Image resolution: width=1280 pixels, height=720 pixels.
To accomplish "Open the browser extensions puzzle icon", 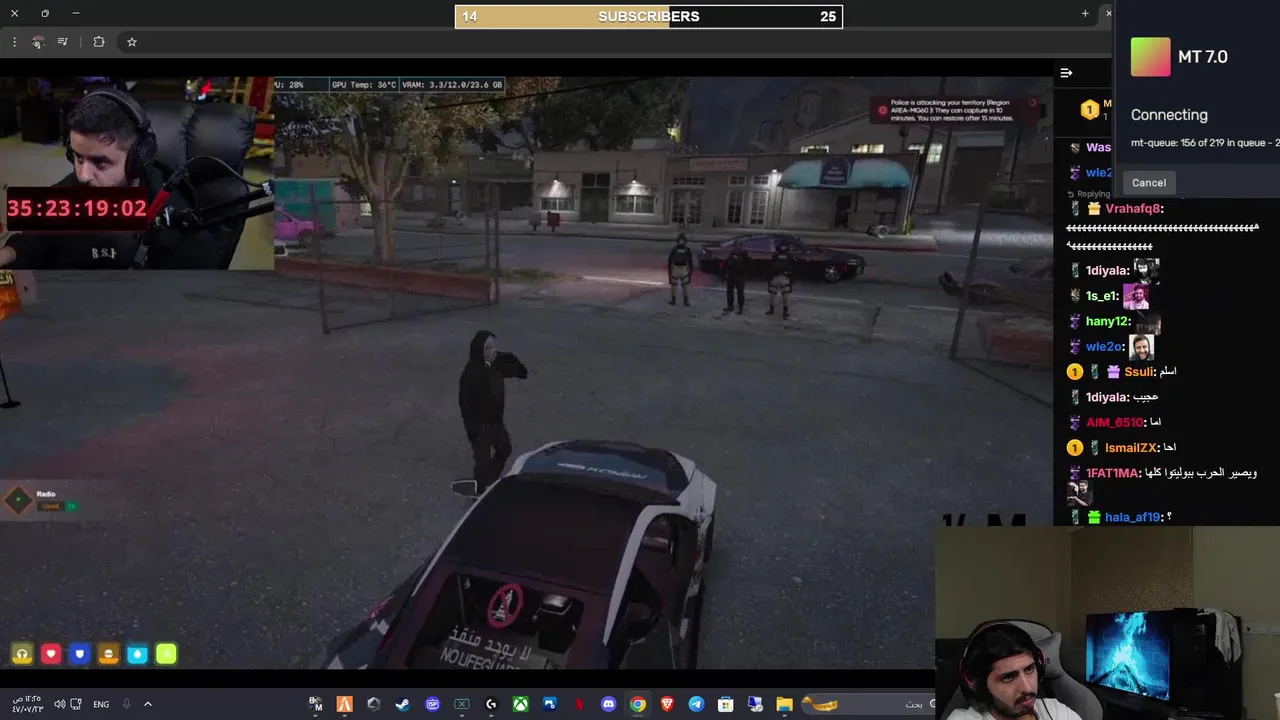I will pyautogui.click(x=98, y=42).
